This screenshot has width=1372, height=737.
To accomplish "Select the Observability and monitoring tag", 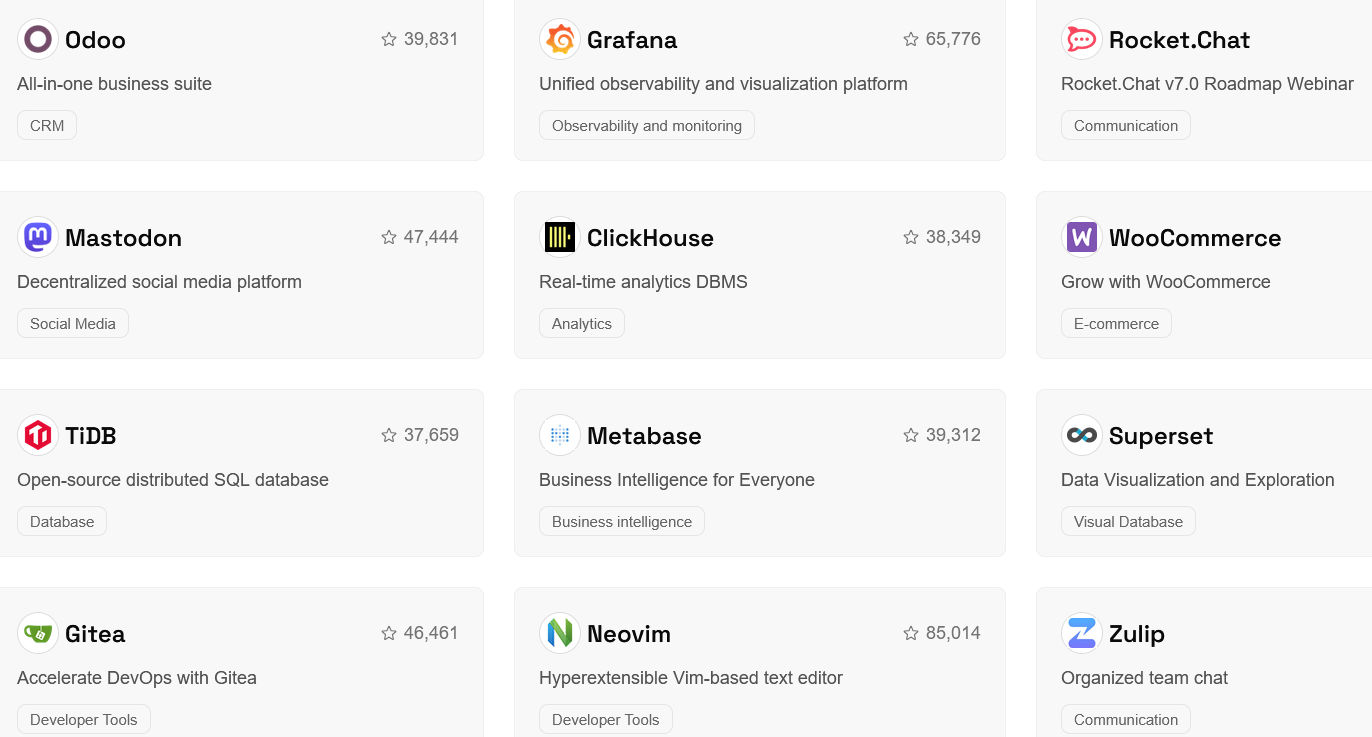I will 646,126.
